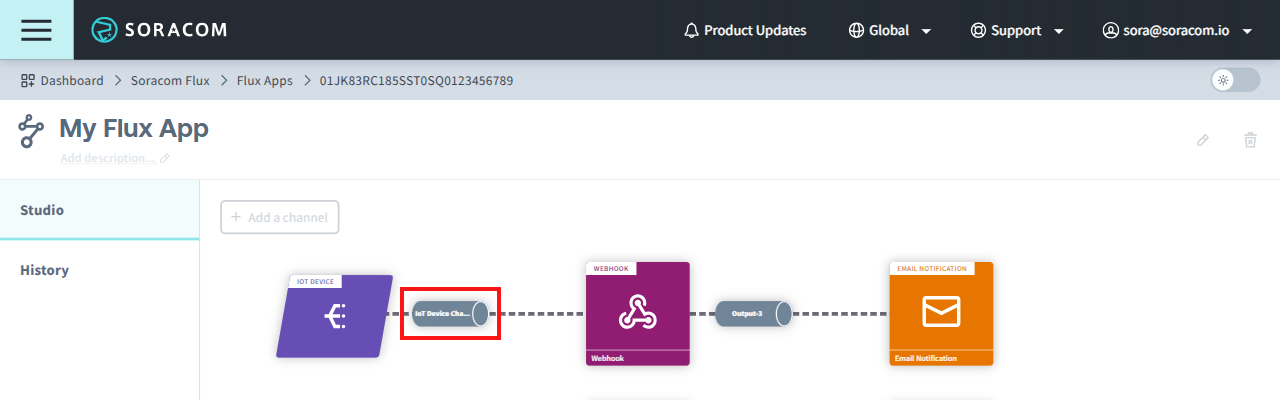Click the Webhook label at the bottom of the purple node
Screen dimensions: 1280x400
point(607,358)
